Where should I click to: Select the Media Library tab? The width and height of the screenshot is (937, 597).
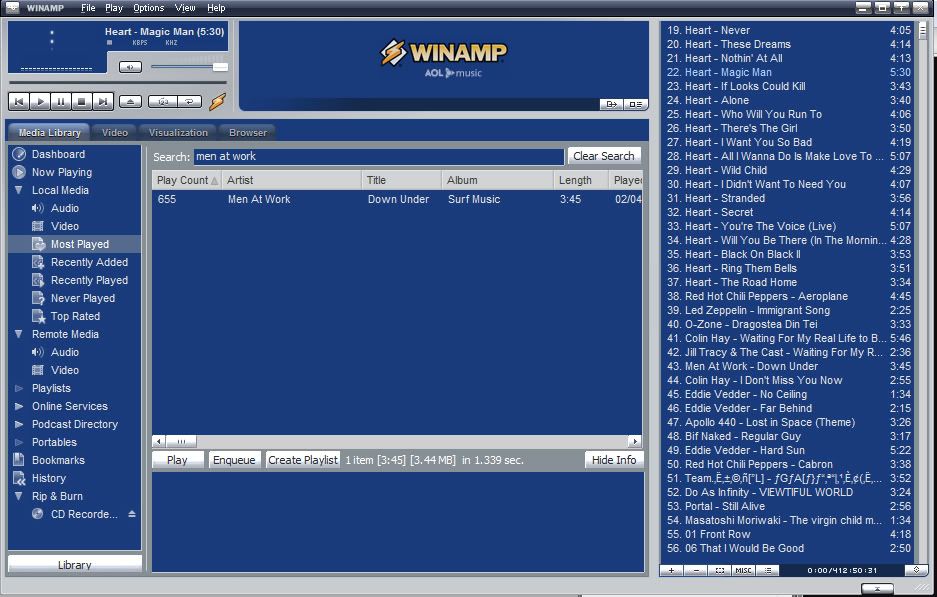coord(49,133)
